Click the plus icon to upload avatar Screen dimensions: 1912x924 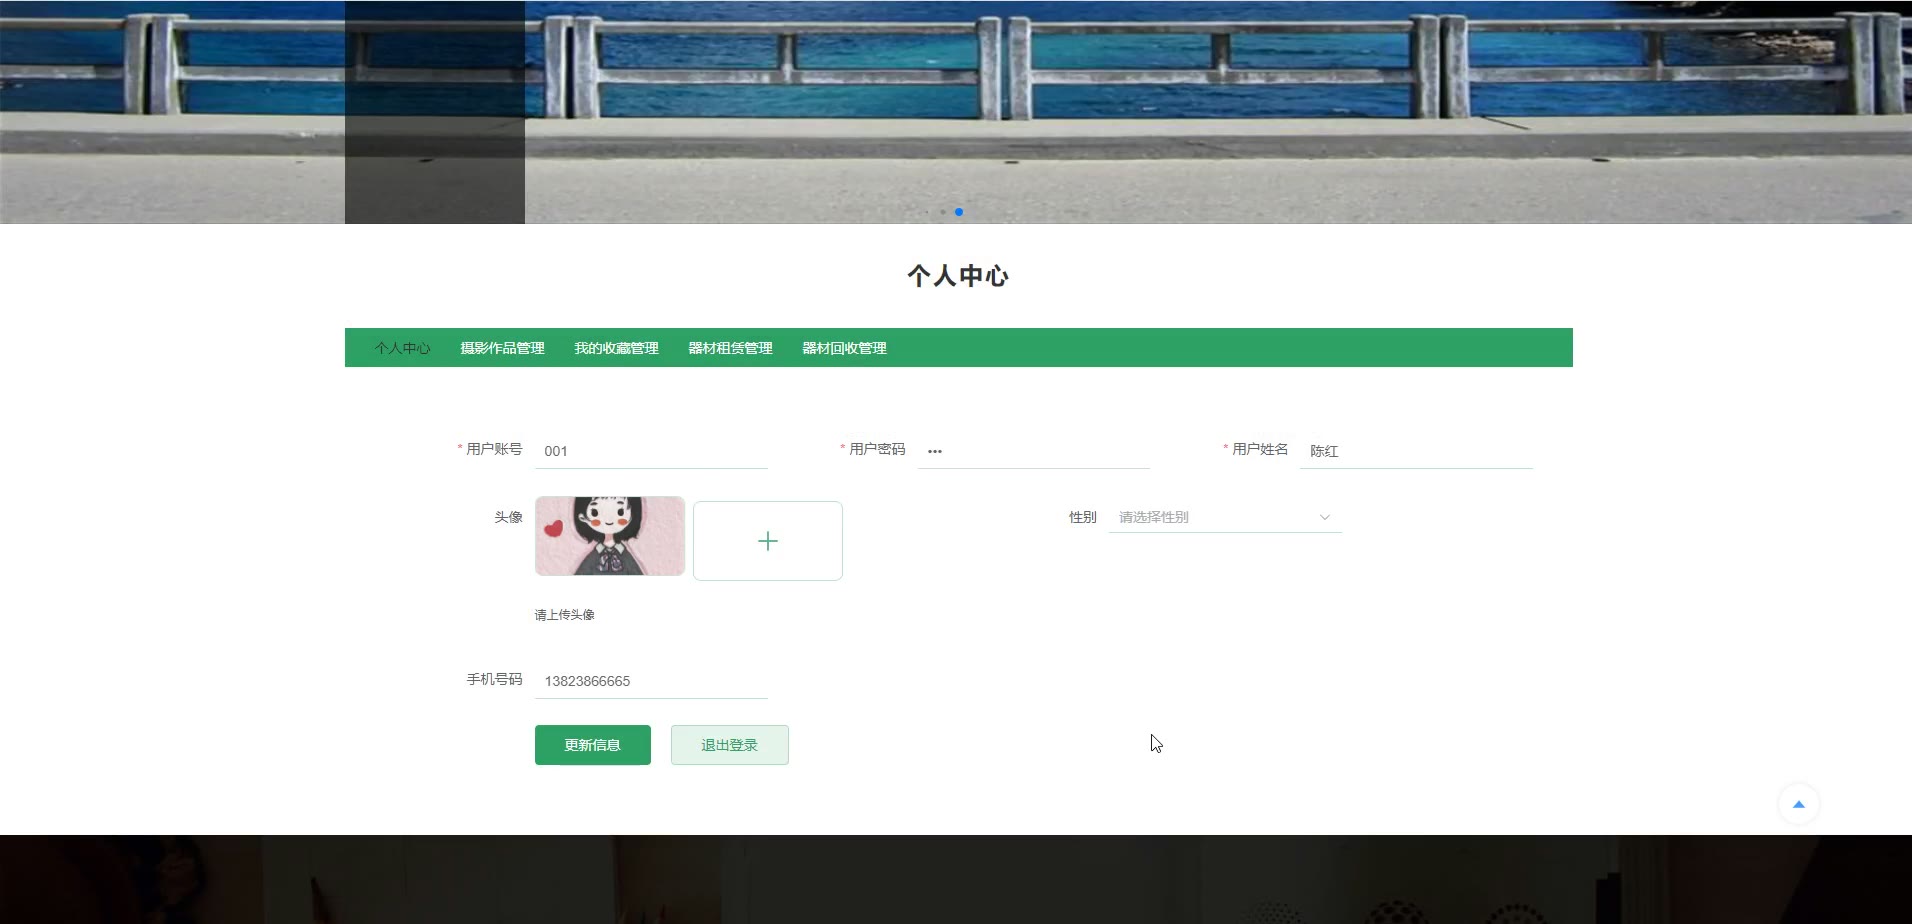(x=767, y=541)
